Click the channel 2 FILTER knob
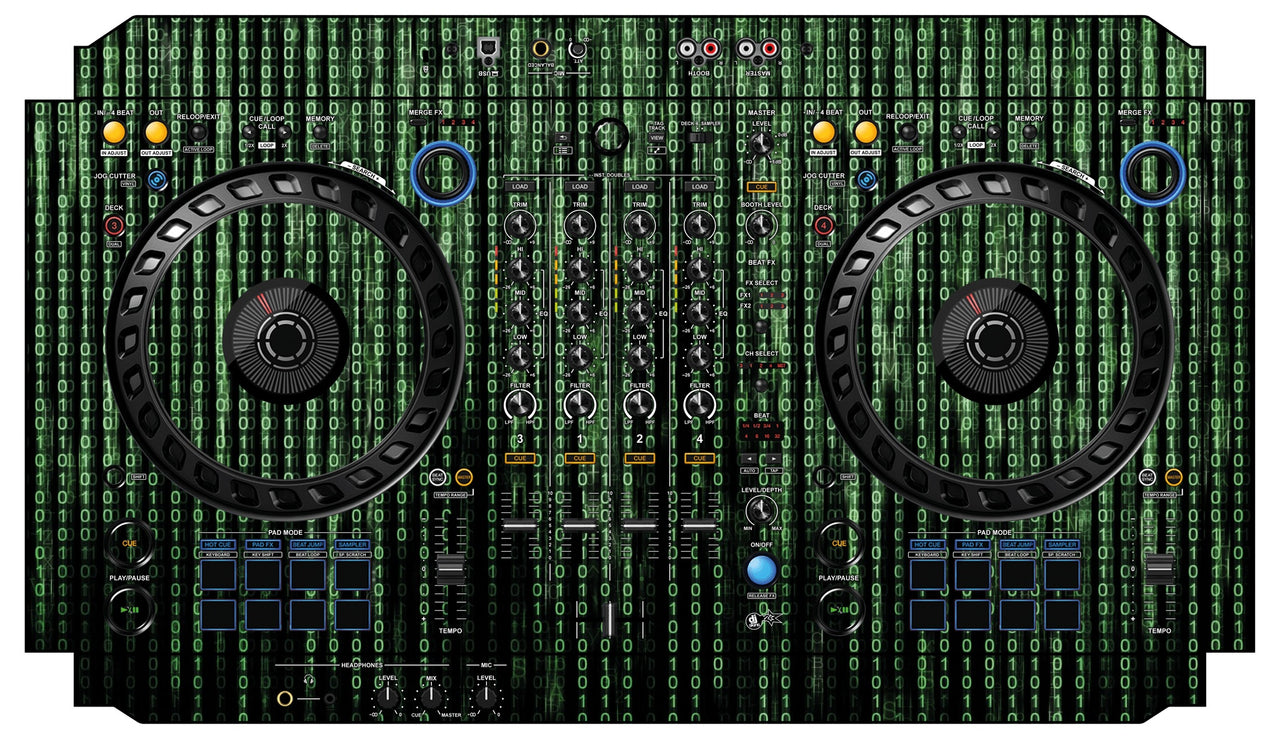The image size is (1280, 739). pyautogui.click(x=639, y=405)
